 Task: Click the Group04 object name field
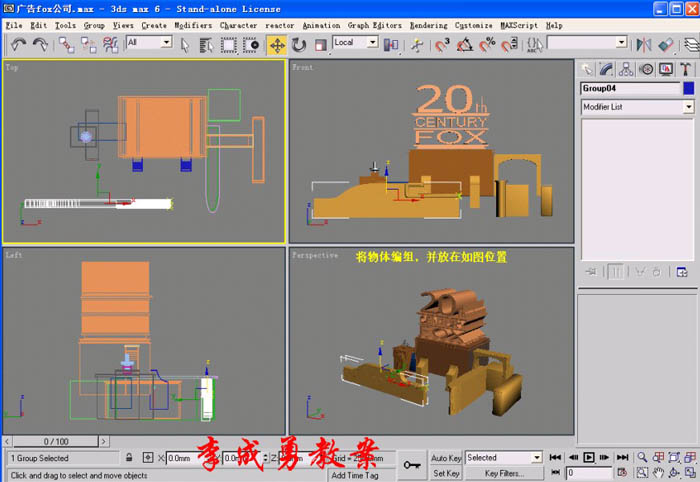(x=630, y=88)
